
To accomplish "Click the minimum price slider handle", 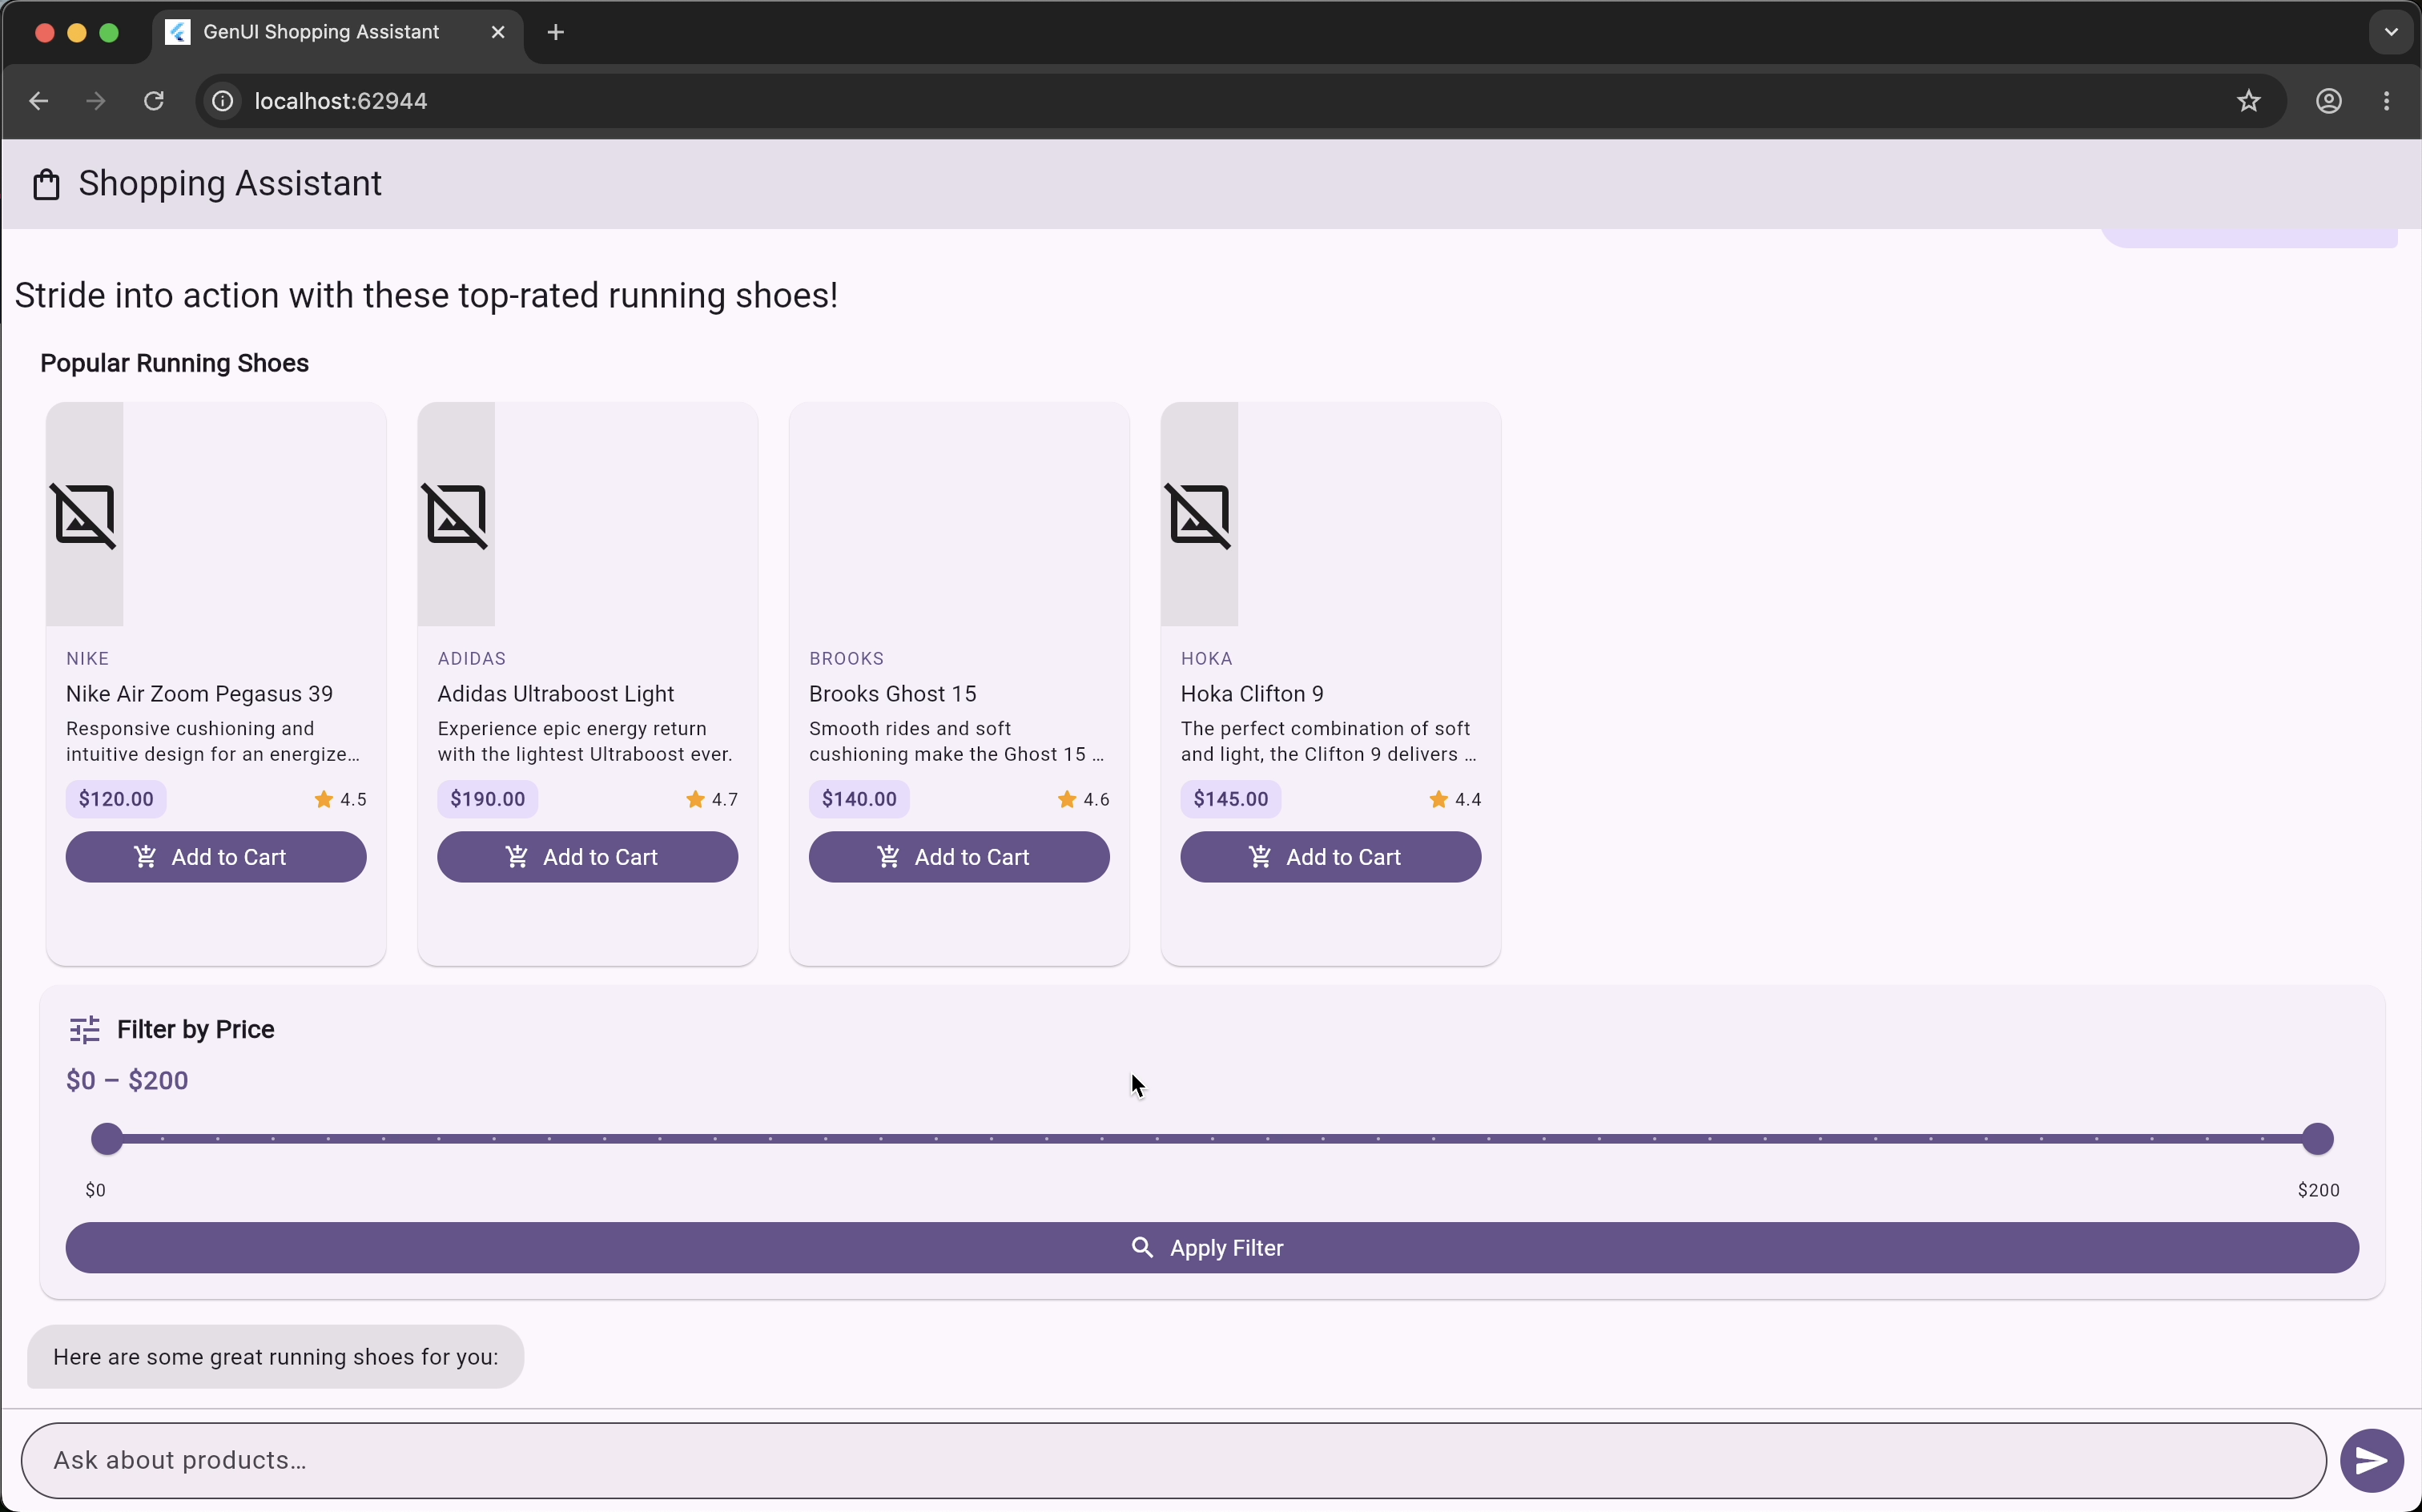I will tap(107, 1139).
